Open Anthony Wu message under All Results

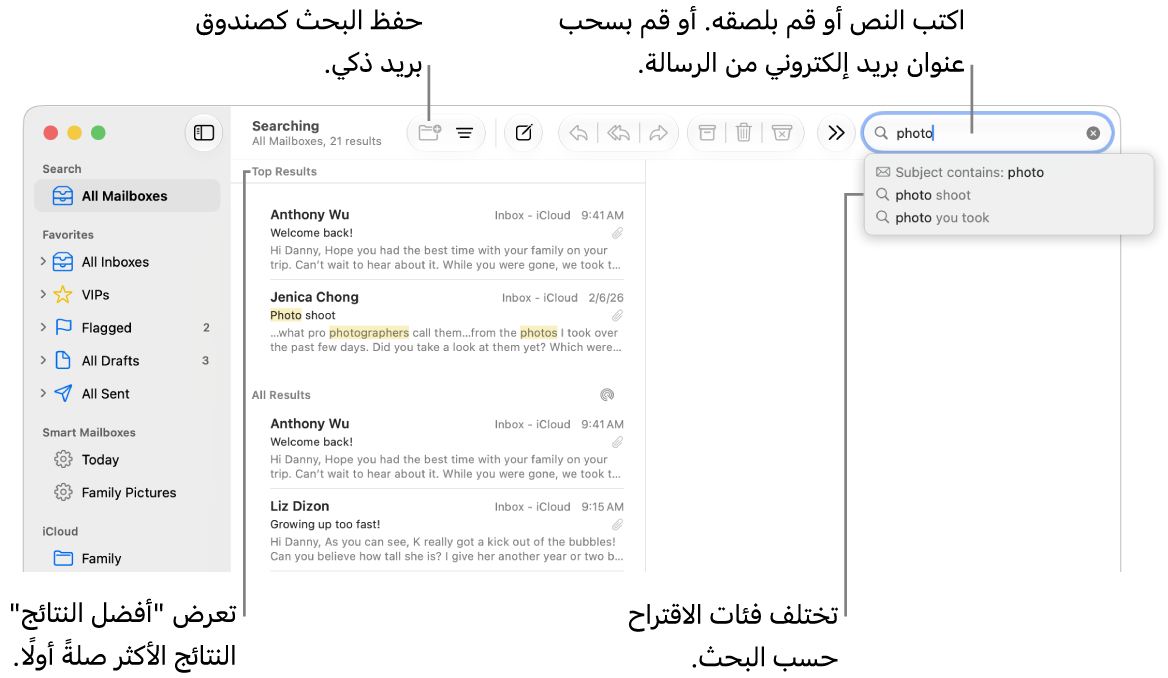pyautogui.click(x=447, y=449)
